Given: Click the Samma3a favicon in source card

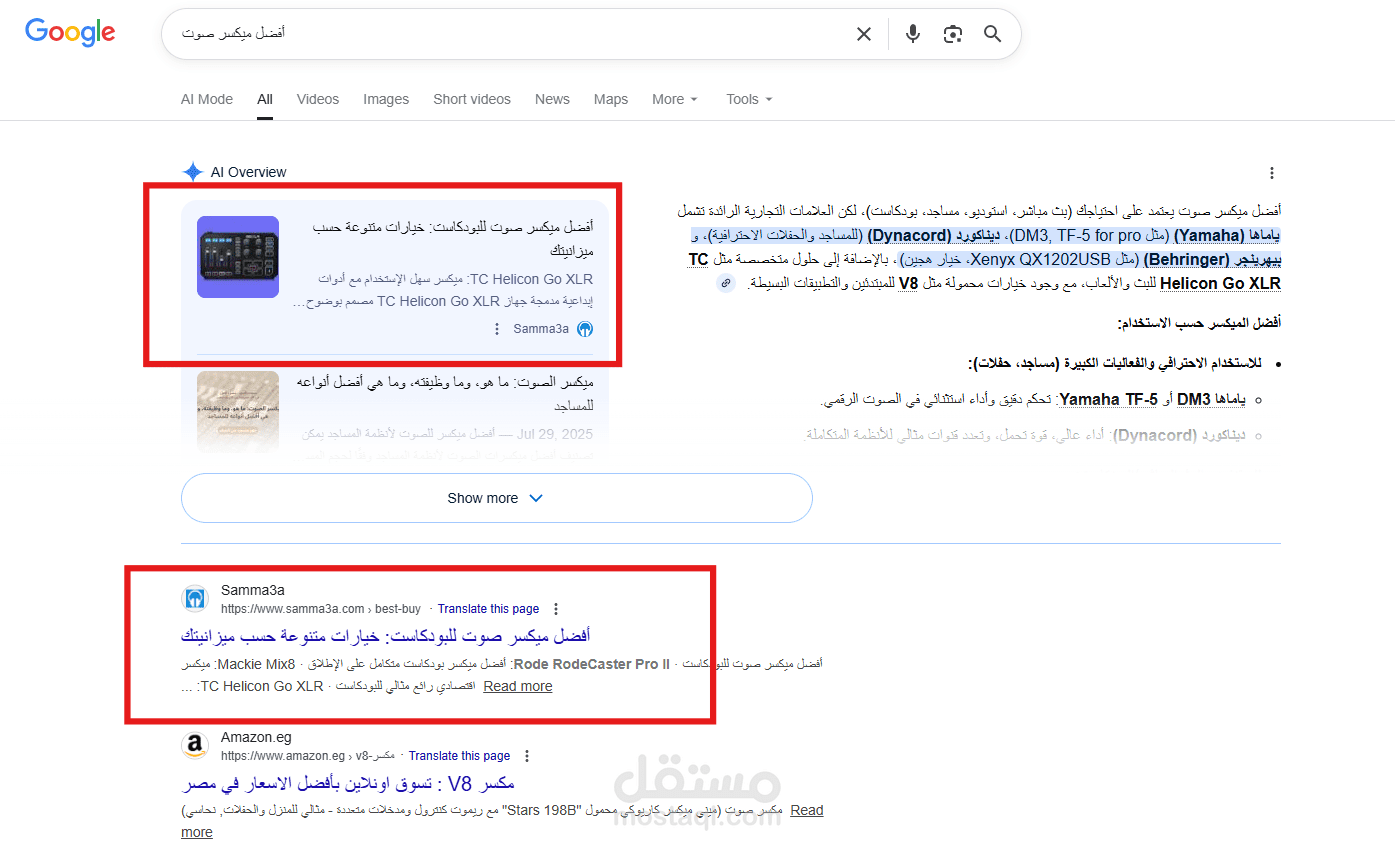Looking at the screenshot, I should (x=586, y=329).
